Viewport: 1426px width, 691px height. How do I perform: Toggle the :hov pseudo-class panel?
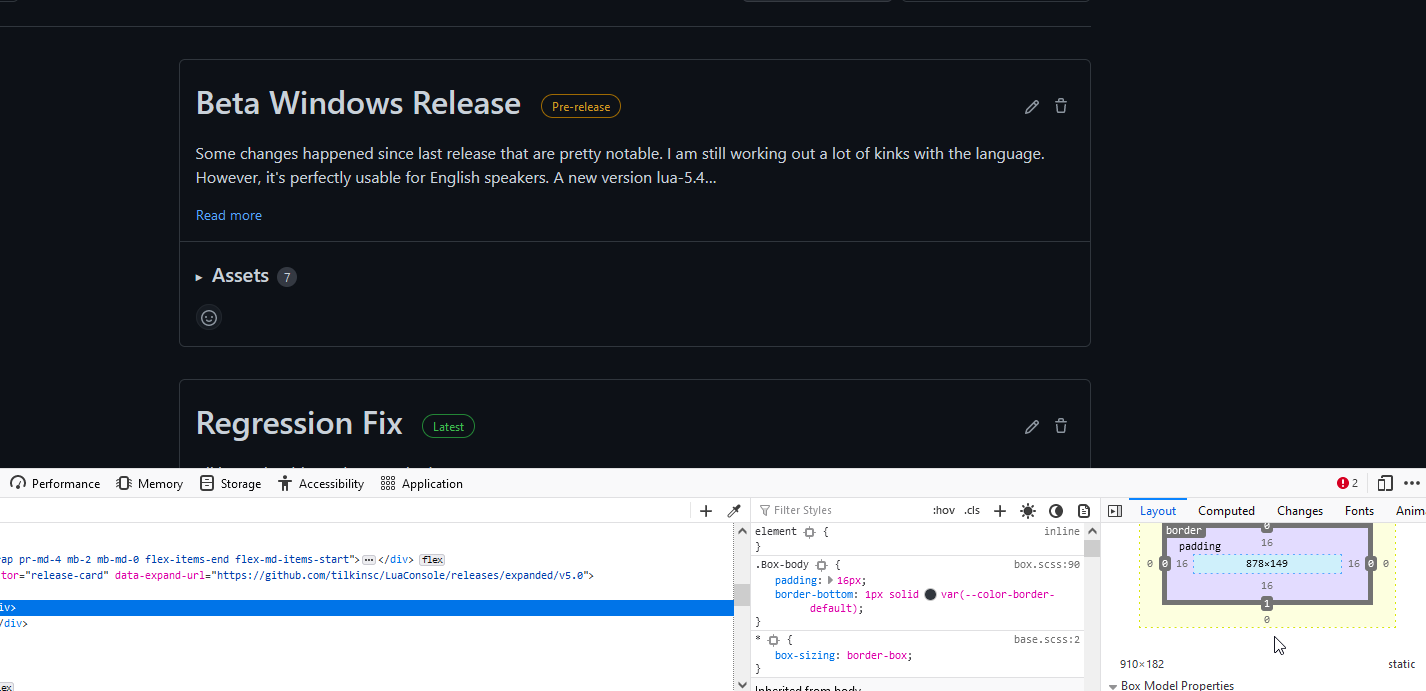[x=943, y=511]
